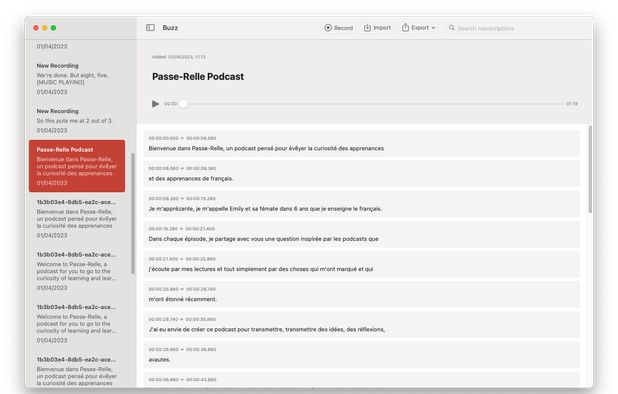
Task: Select segment 'm'ont étonné récemment.'
Action: (361, 294)
